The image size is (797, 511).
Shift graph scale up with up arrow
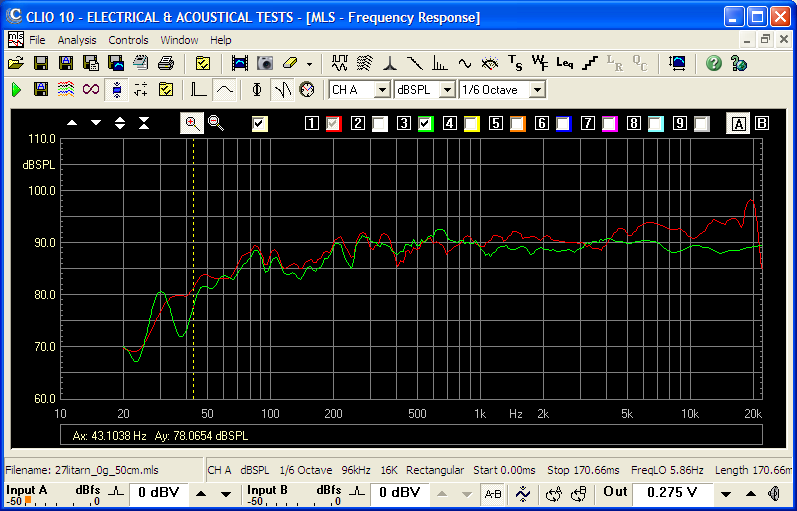(x=72, y=123)
